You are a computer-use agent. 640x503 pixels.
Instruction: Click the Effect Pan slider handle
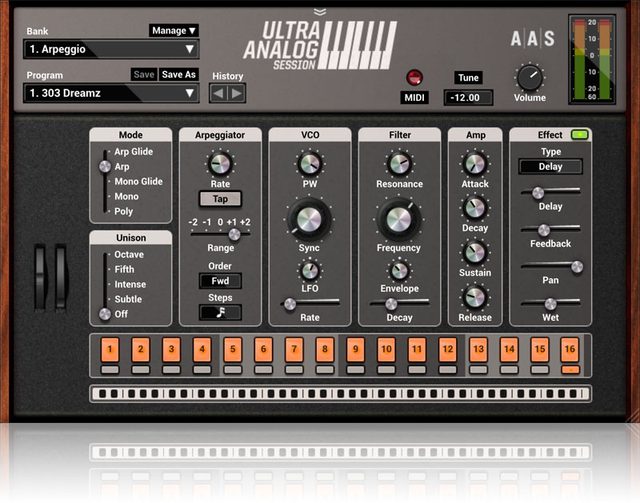pyautogui.click(x=577, y=267)
